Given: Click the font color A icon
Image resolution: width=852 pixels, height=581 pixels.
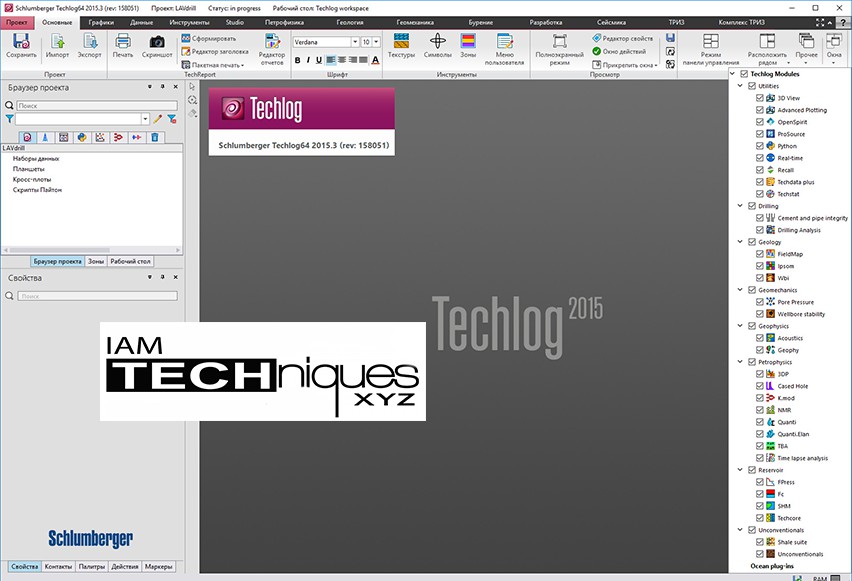Looking at the screenshot, I should 375,60.
